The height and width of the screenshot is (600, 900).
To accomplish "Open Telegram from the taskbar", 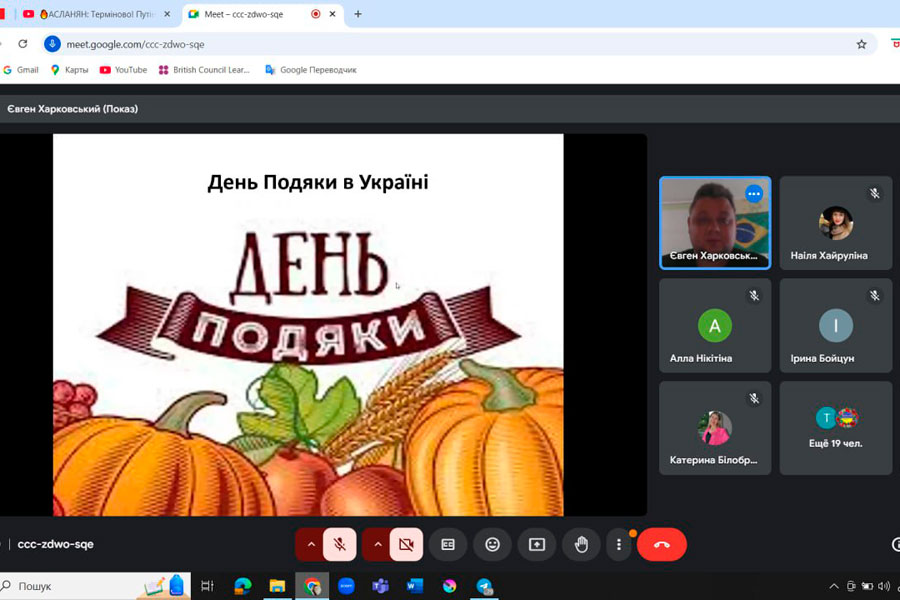I will coord(484,586).
